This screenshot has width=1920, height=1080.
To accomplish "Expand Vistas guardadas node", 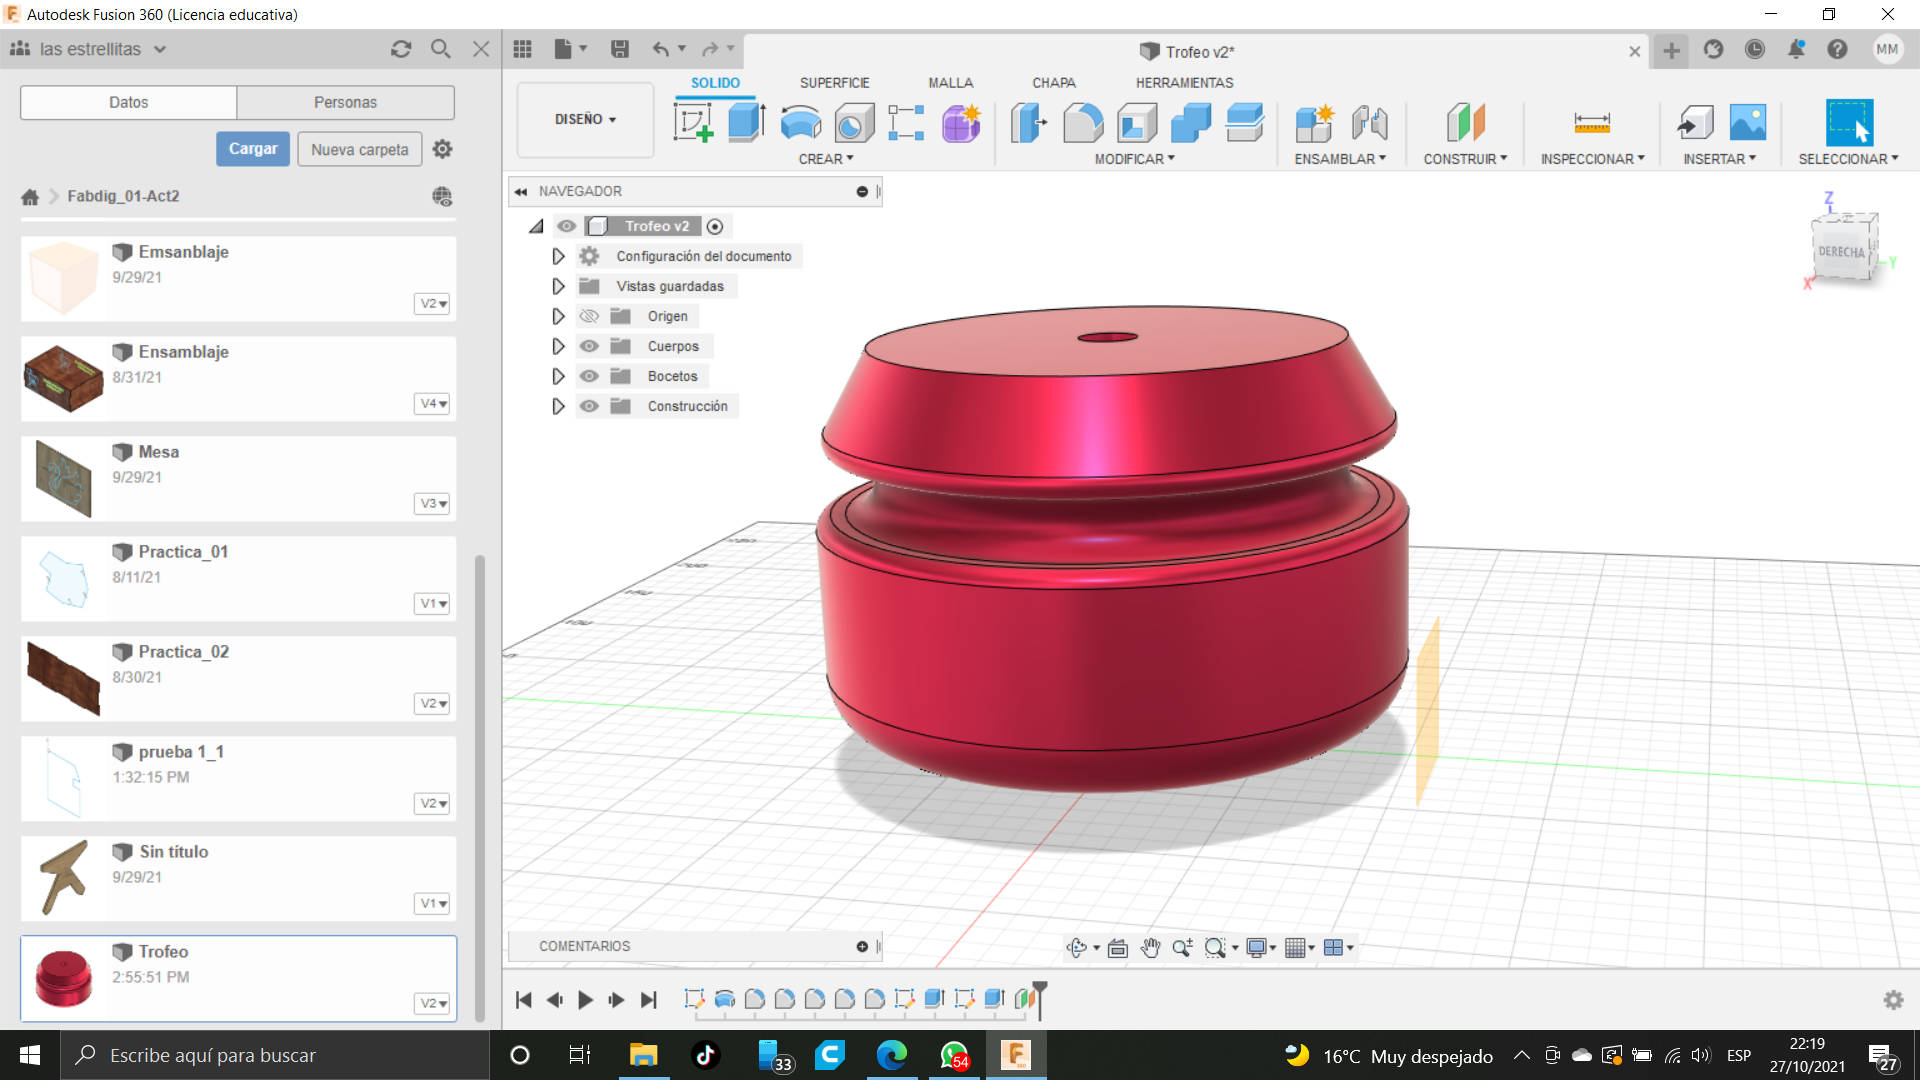I will click(558, 286).
